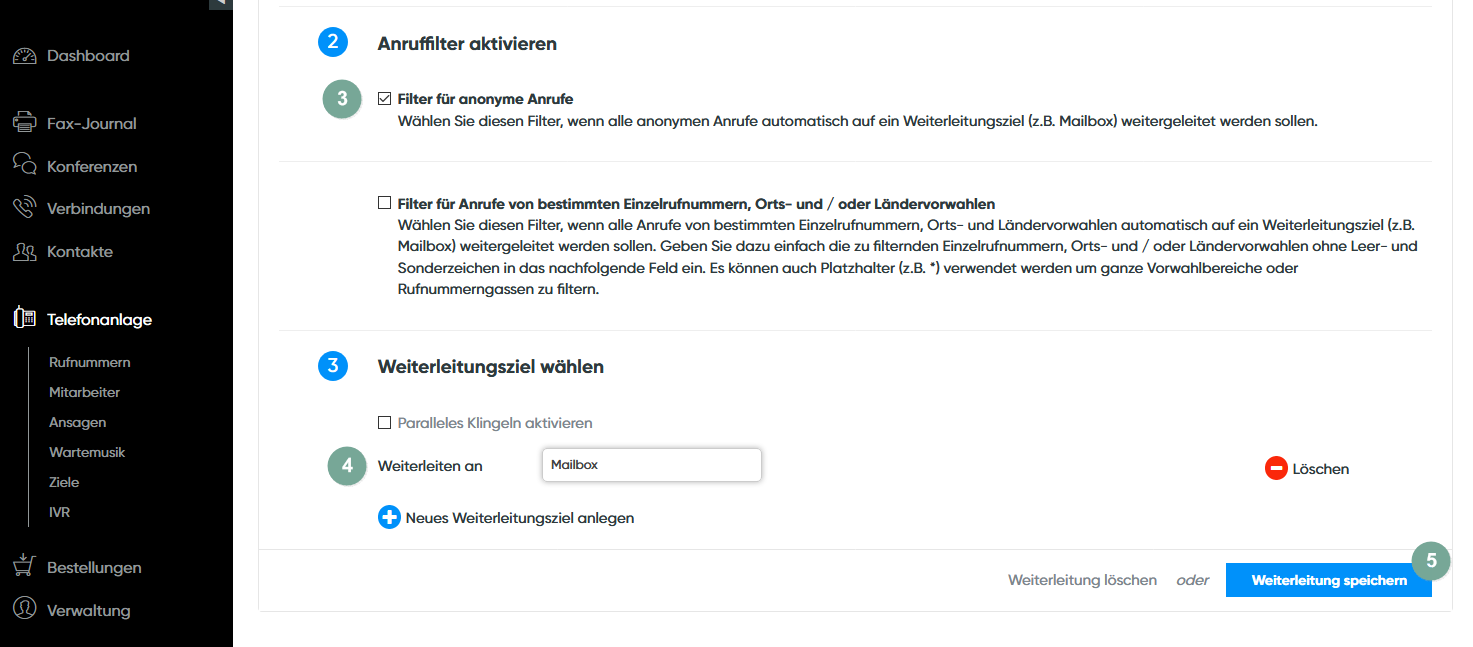
Task: Collapse the sidebar with top arrow
Action: tap(220, 3)
